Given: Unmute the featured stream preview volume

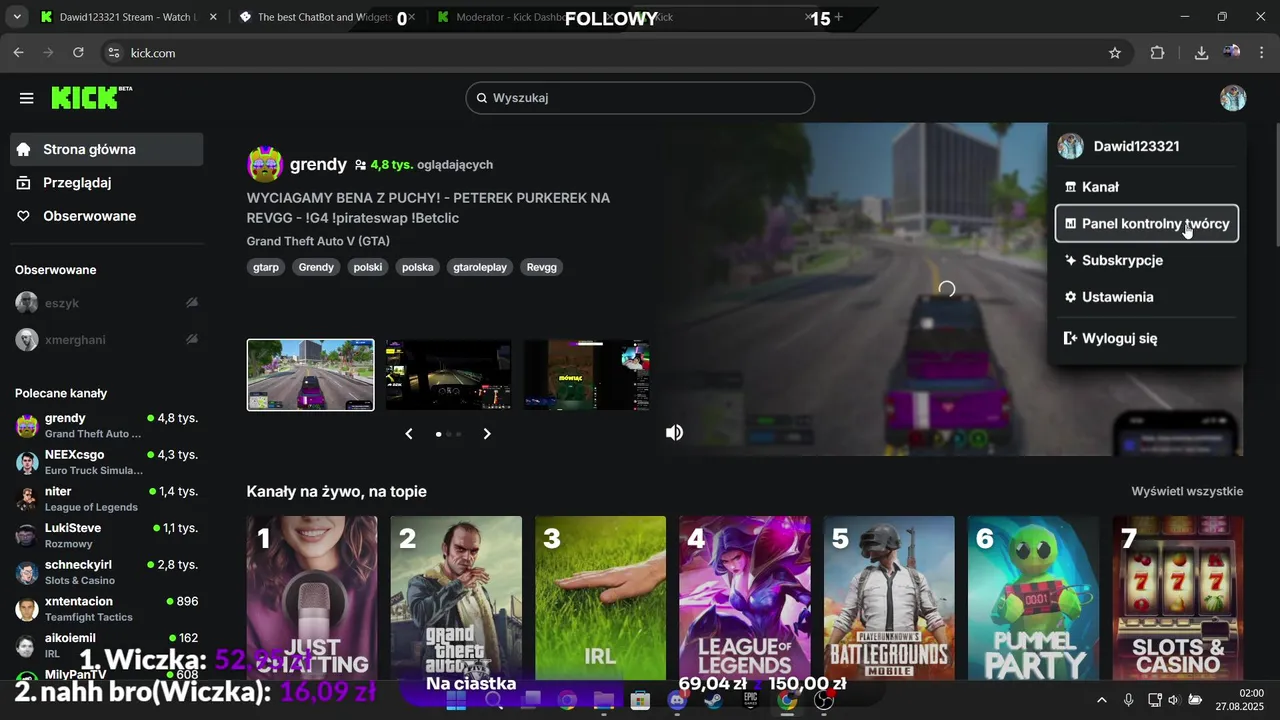Looking at the screenshot, I should (675, 432).
